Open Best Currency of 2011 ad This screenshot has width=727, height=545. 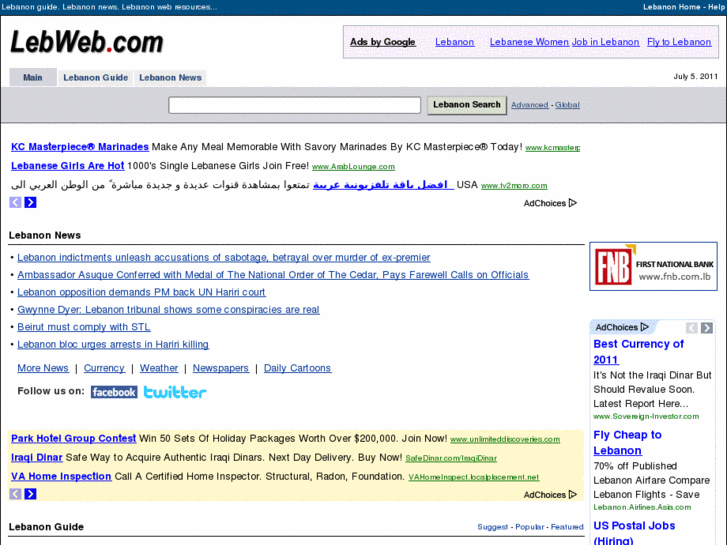[638, 352]
